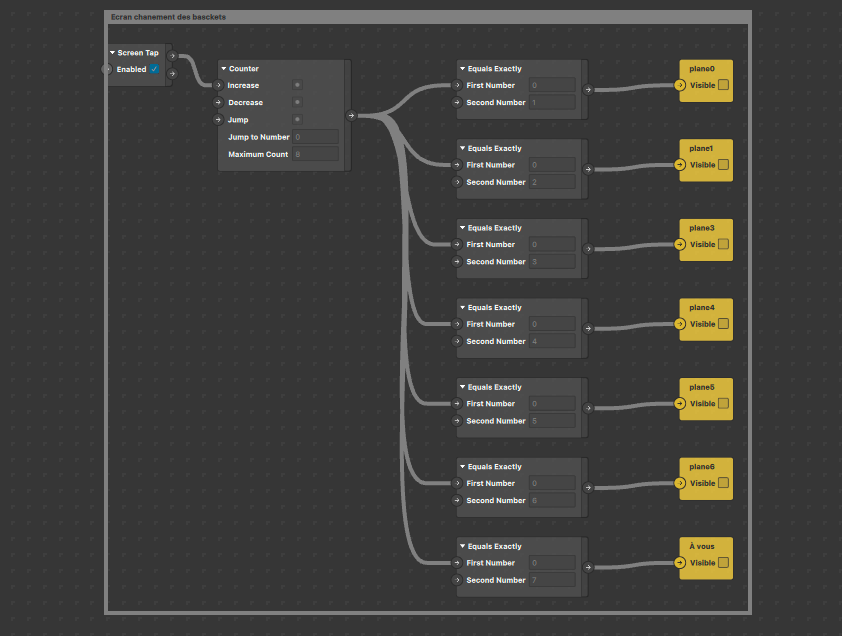Click the plane0 Visible input port

(x=680, y=85)
